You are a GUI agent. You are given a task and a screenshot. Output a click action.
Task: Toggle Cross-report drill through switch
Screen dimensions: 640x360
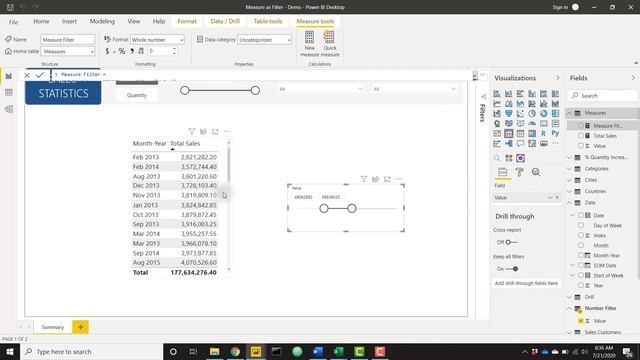coord(511,242)
